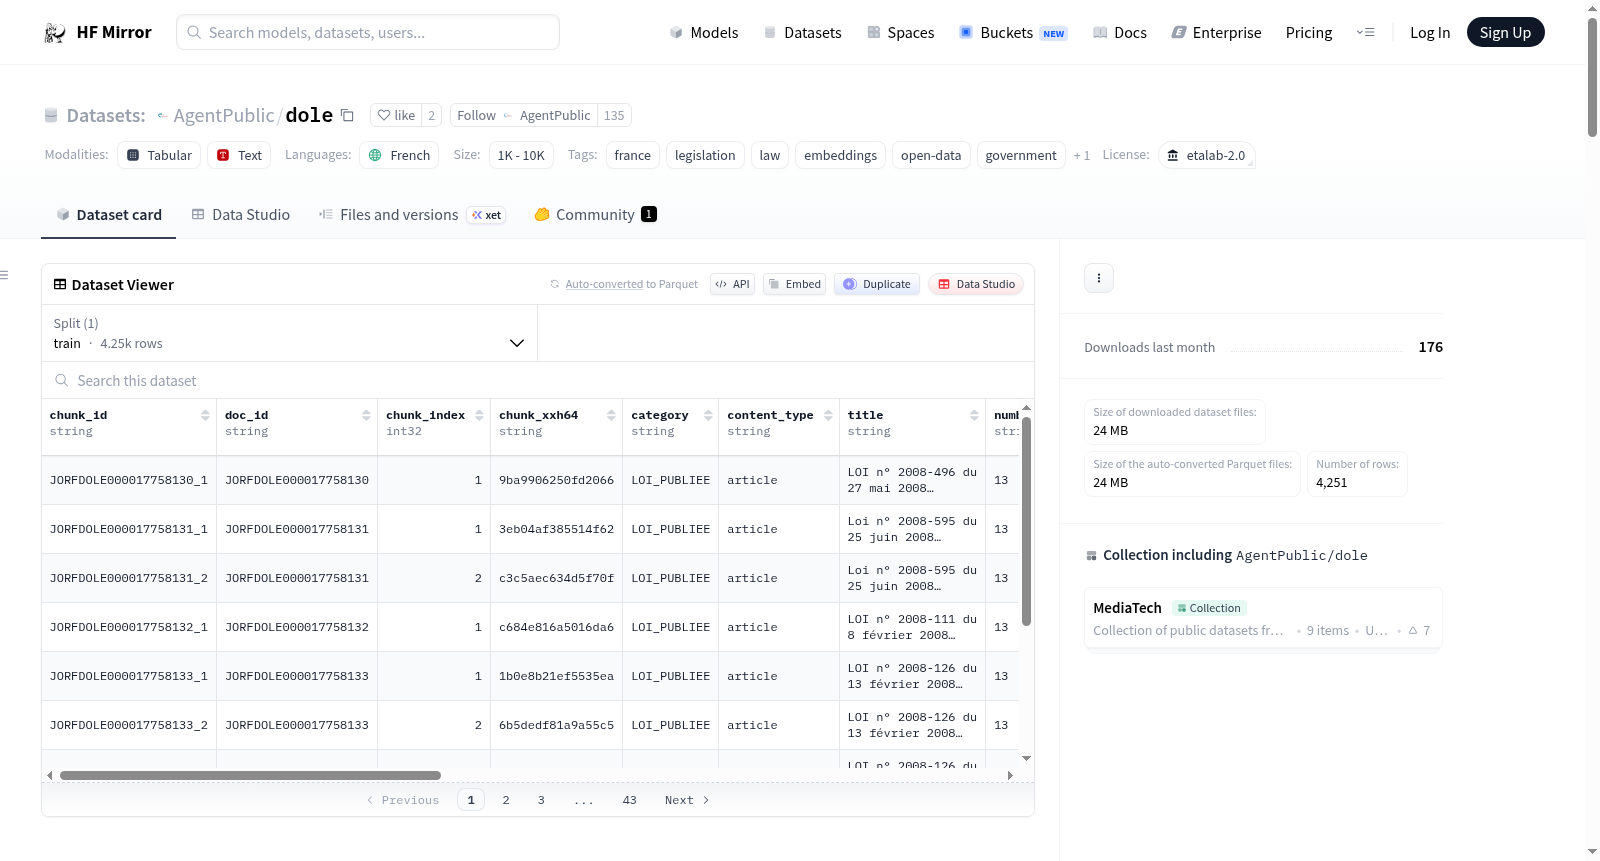Screen dimensions: 1600x861
Task: Select the French language tag
Action: coord(400,155)
